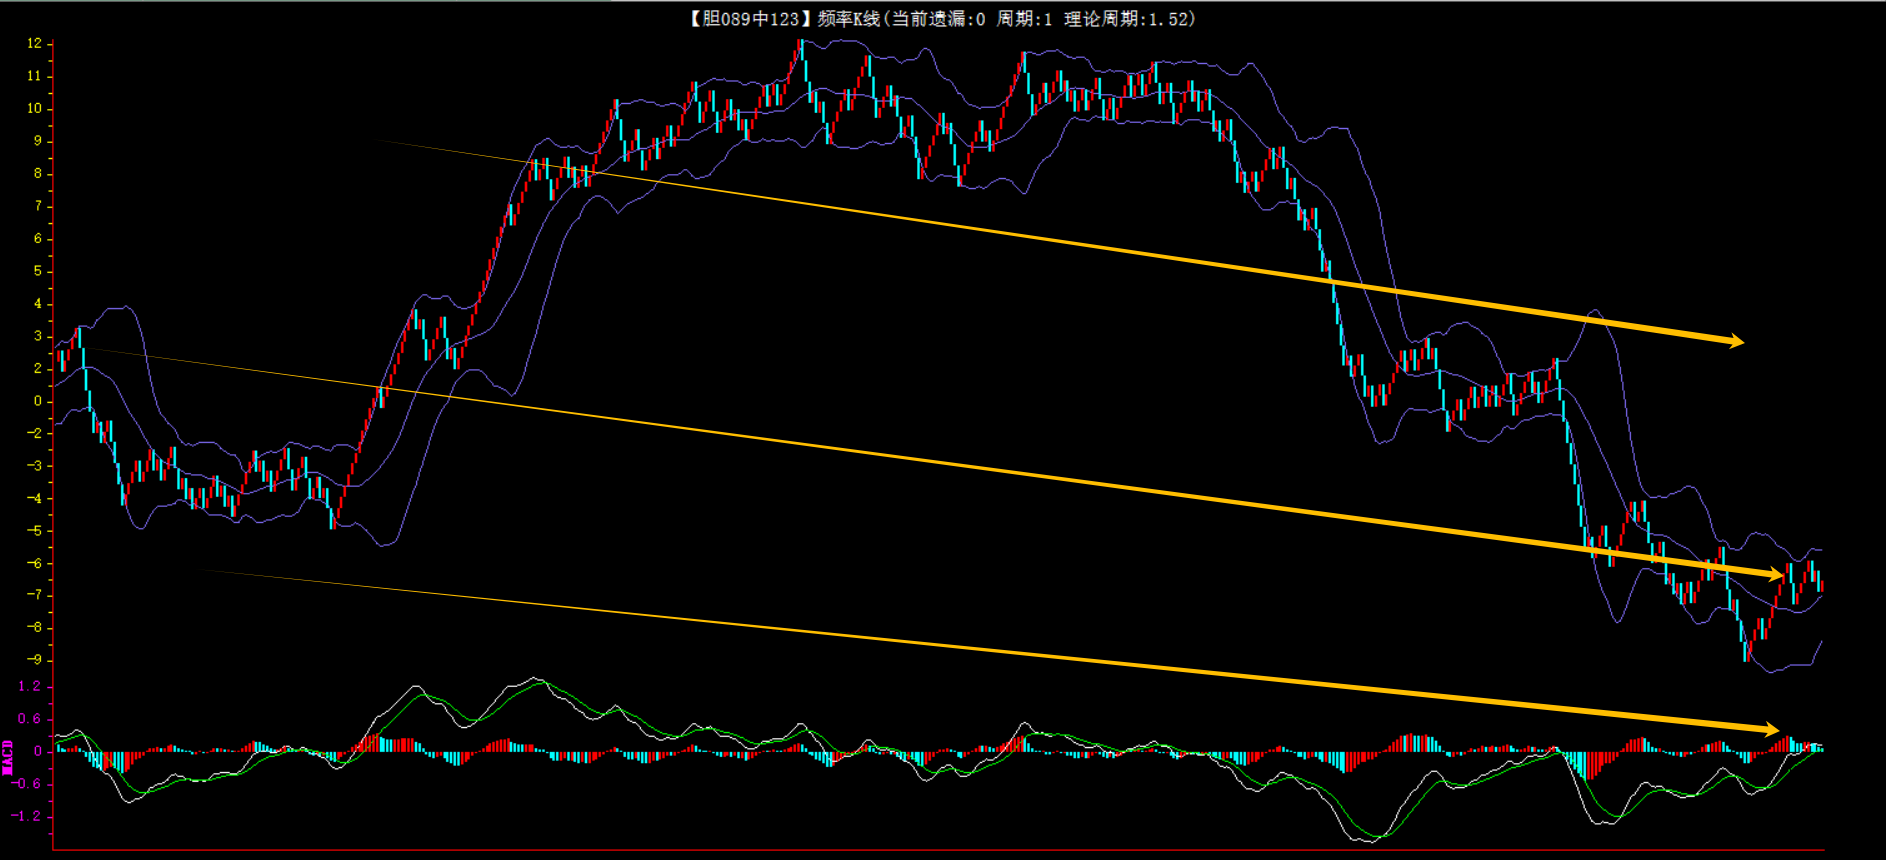The height and width of the screenshot is (860, 1886).
Task: Click the price axis label 6
Action: pyautogui.click(x=38, y=239)
